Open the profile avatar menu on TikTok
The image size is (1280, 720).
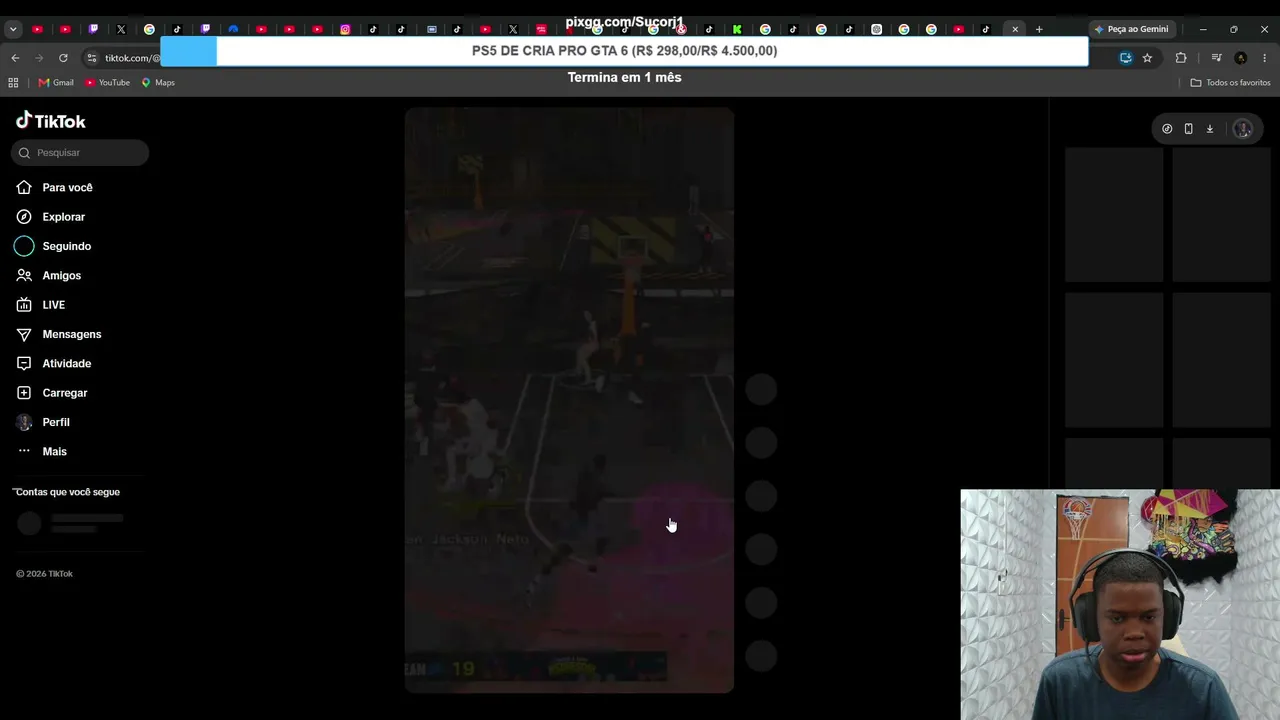pyautogui.click(x=1243, y=129)
